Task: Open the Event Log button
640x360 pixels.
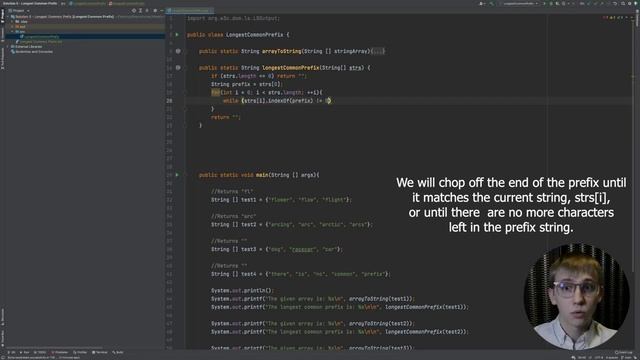Action: [623, 352]
